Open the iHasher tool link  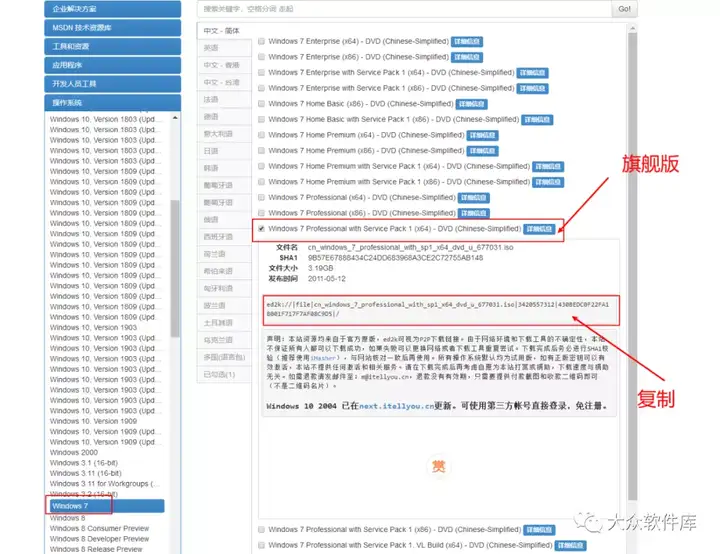[323, 358]
